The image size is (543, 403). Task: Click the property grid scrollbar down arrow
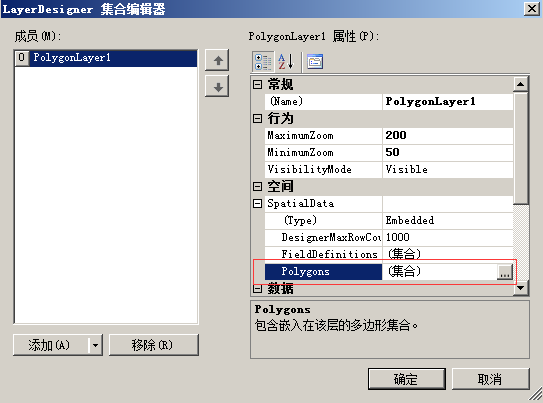521,288
